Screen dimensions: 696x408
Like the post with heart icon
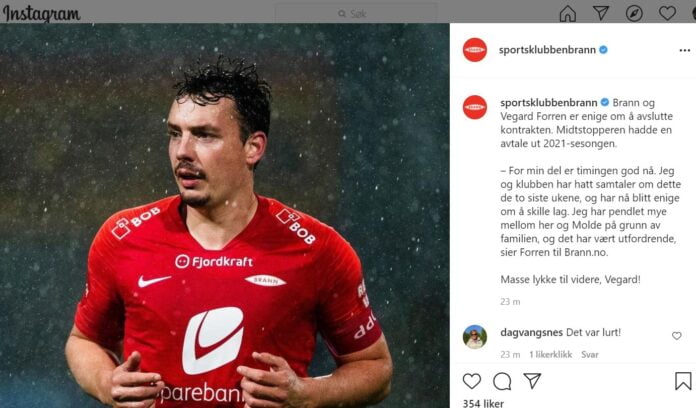[x=472, y=381]
